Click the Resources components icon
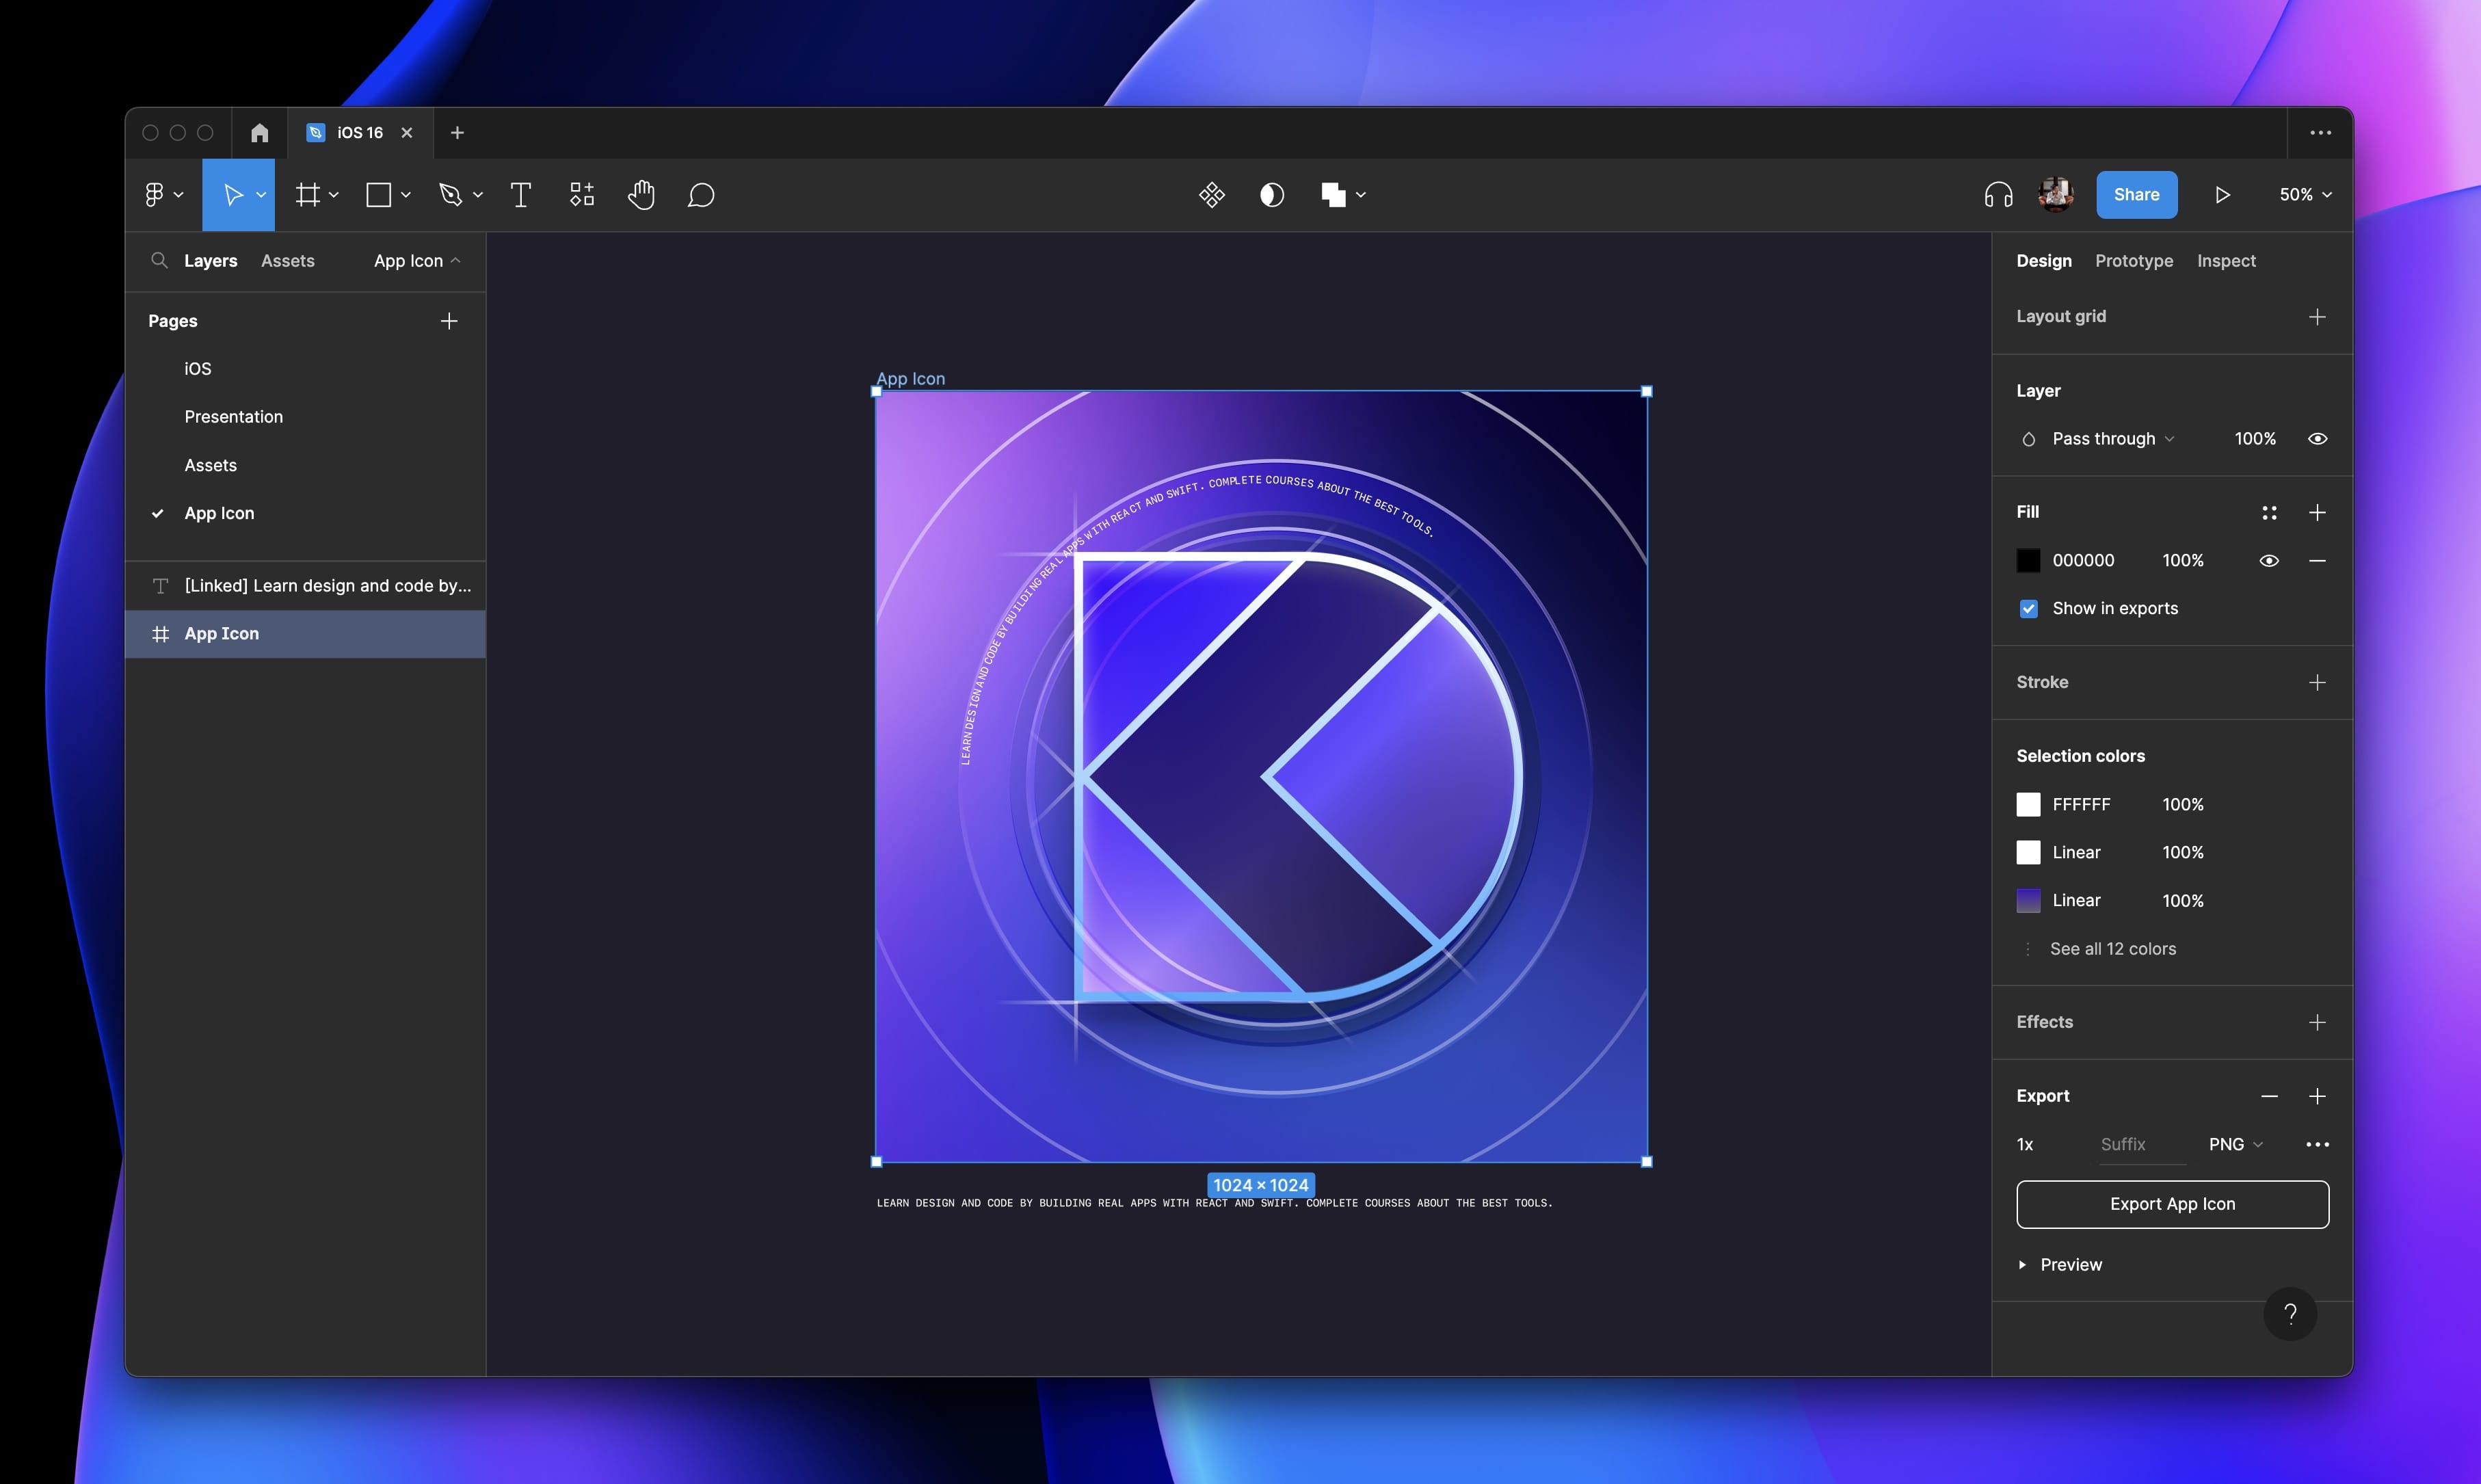This screenshot has height=1484, width=2481. point(581,195)
